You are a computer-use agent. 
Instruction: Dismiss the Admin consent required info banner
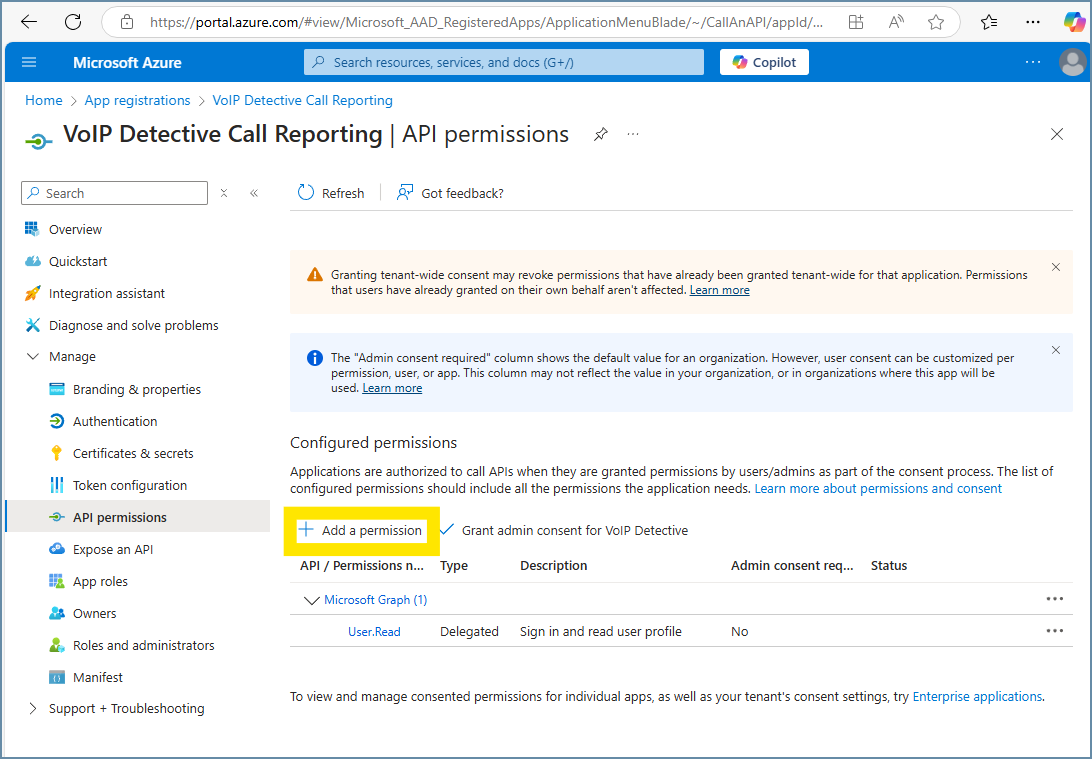(x=1056, y=350)
